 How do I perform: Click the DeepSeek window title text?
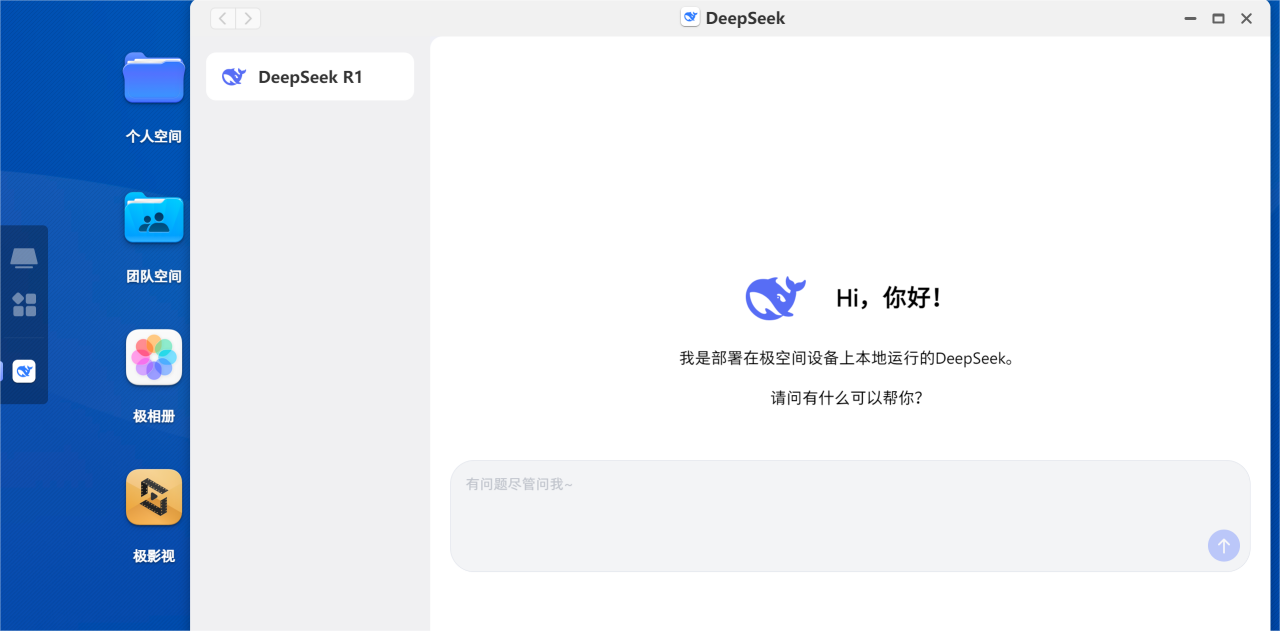(745, 18)
